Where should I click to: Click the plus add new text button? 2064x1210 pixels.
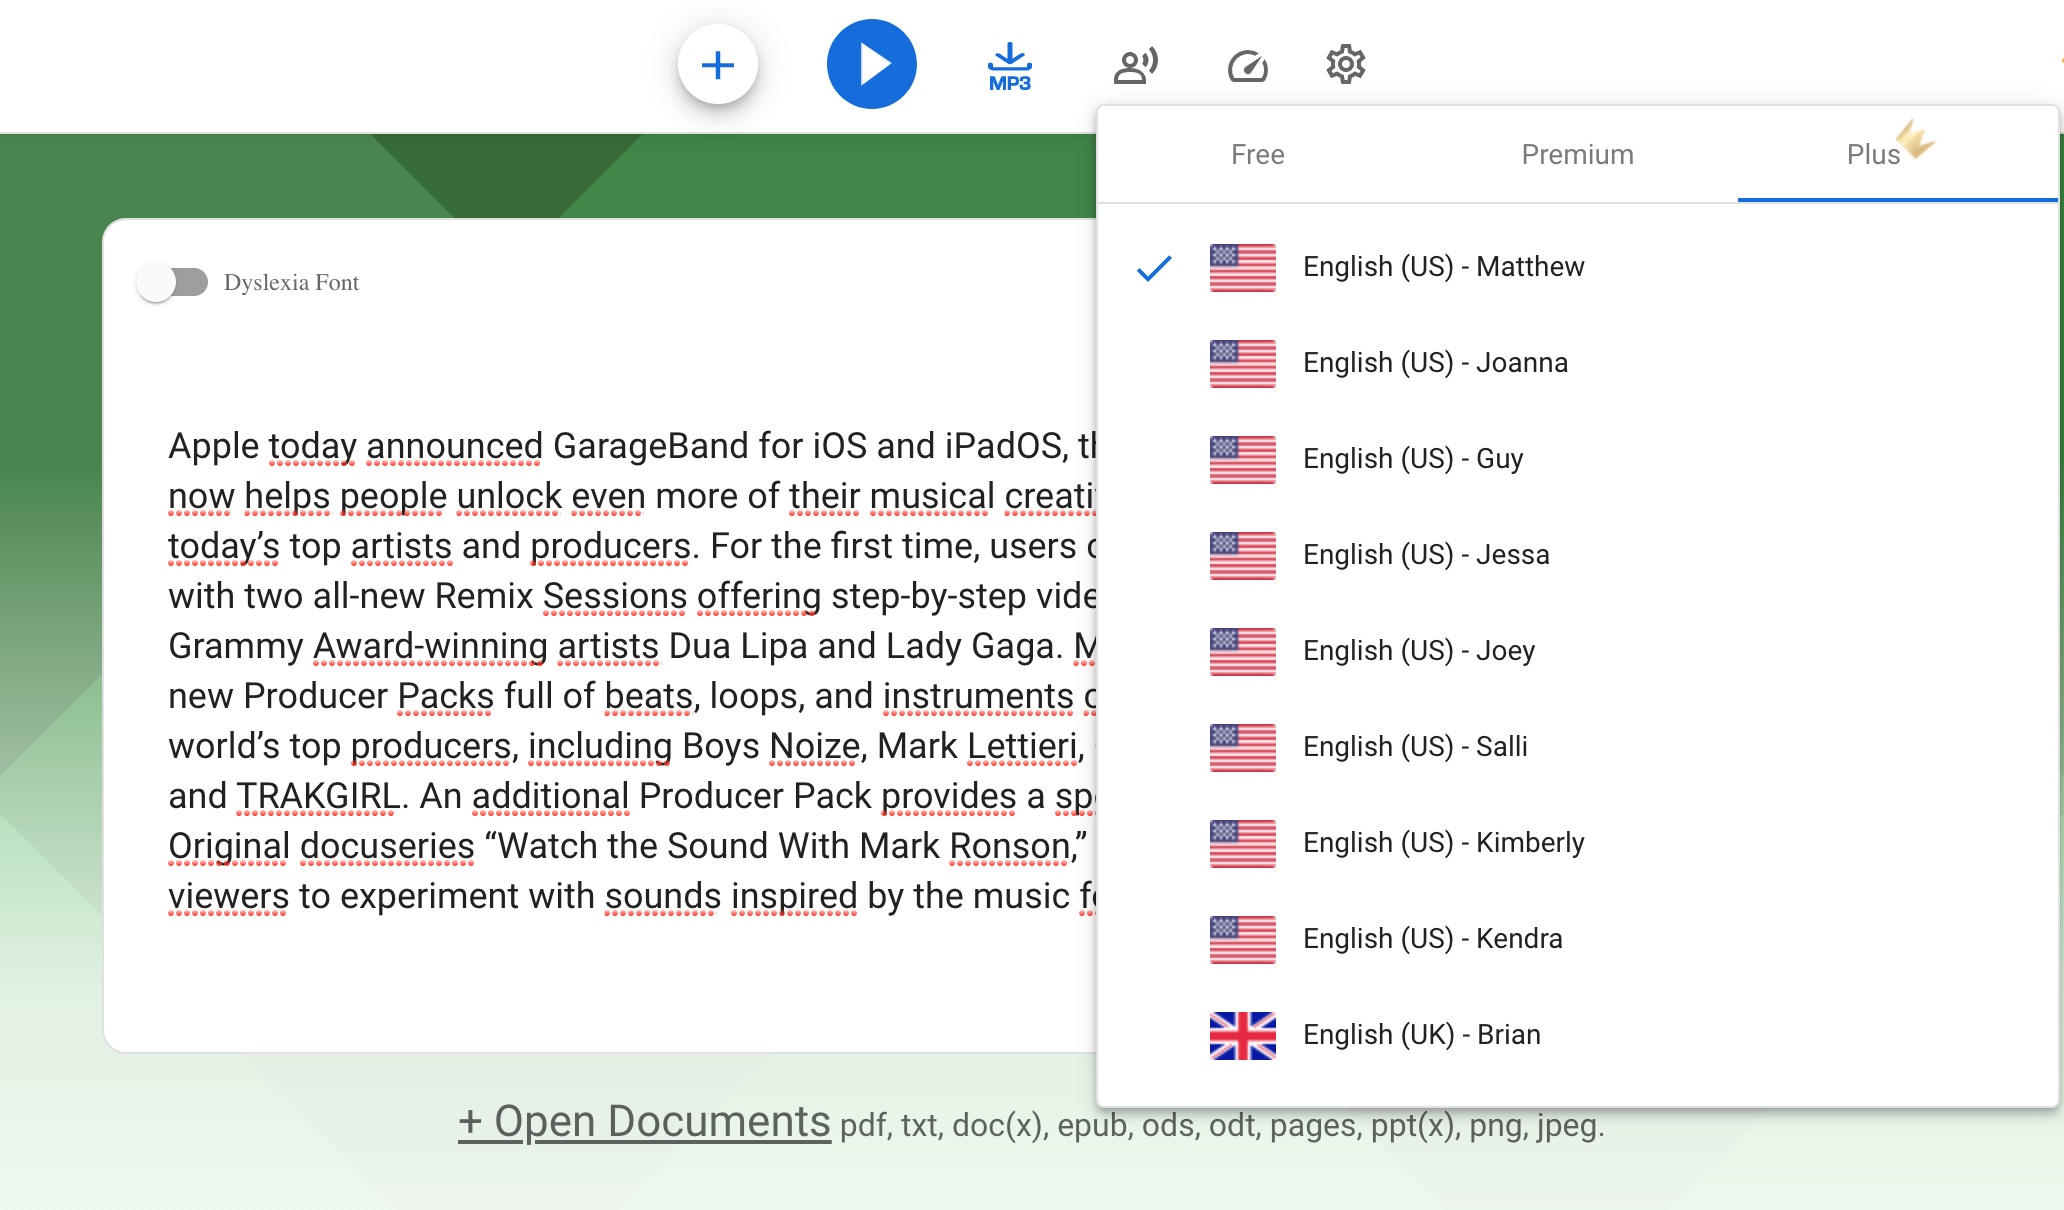pos(717,66)
